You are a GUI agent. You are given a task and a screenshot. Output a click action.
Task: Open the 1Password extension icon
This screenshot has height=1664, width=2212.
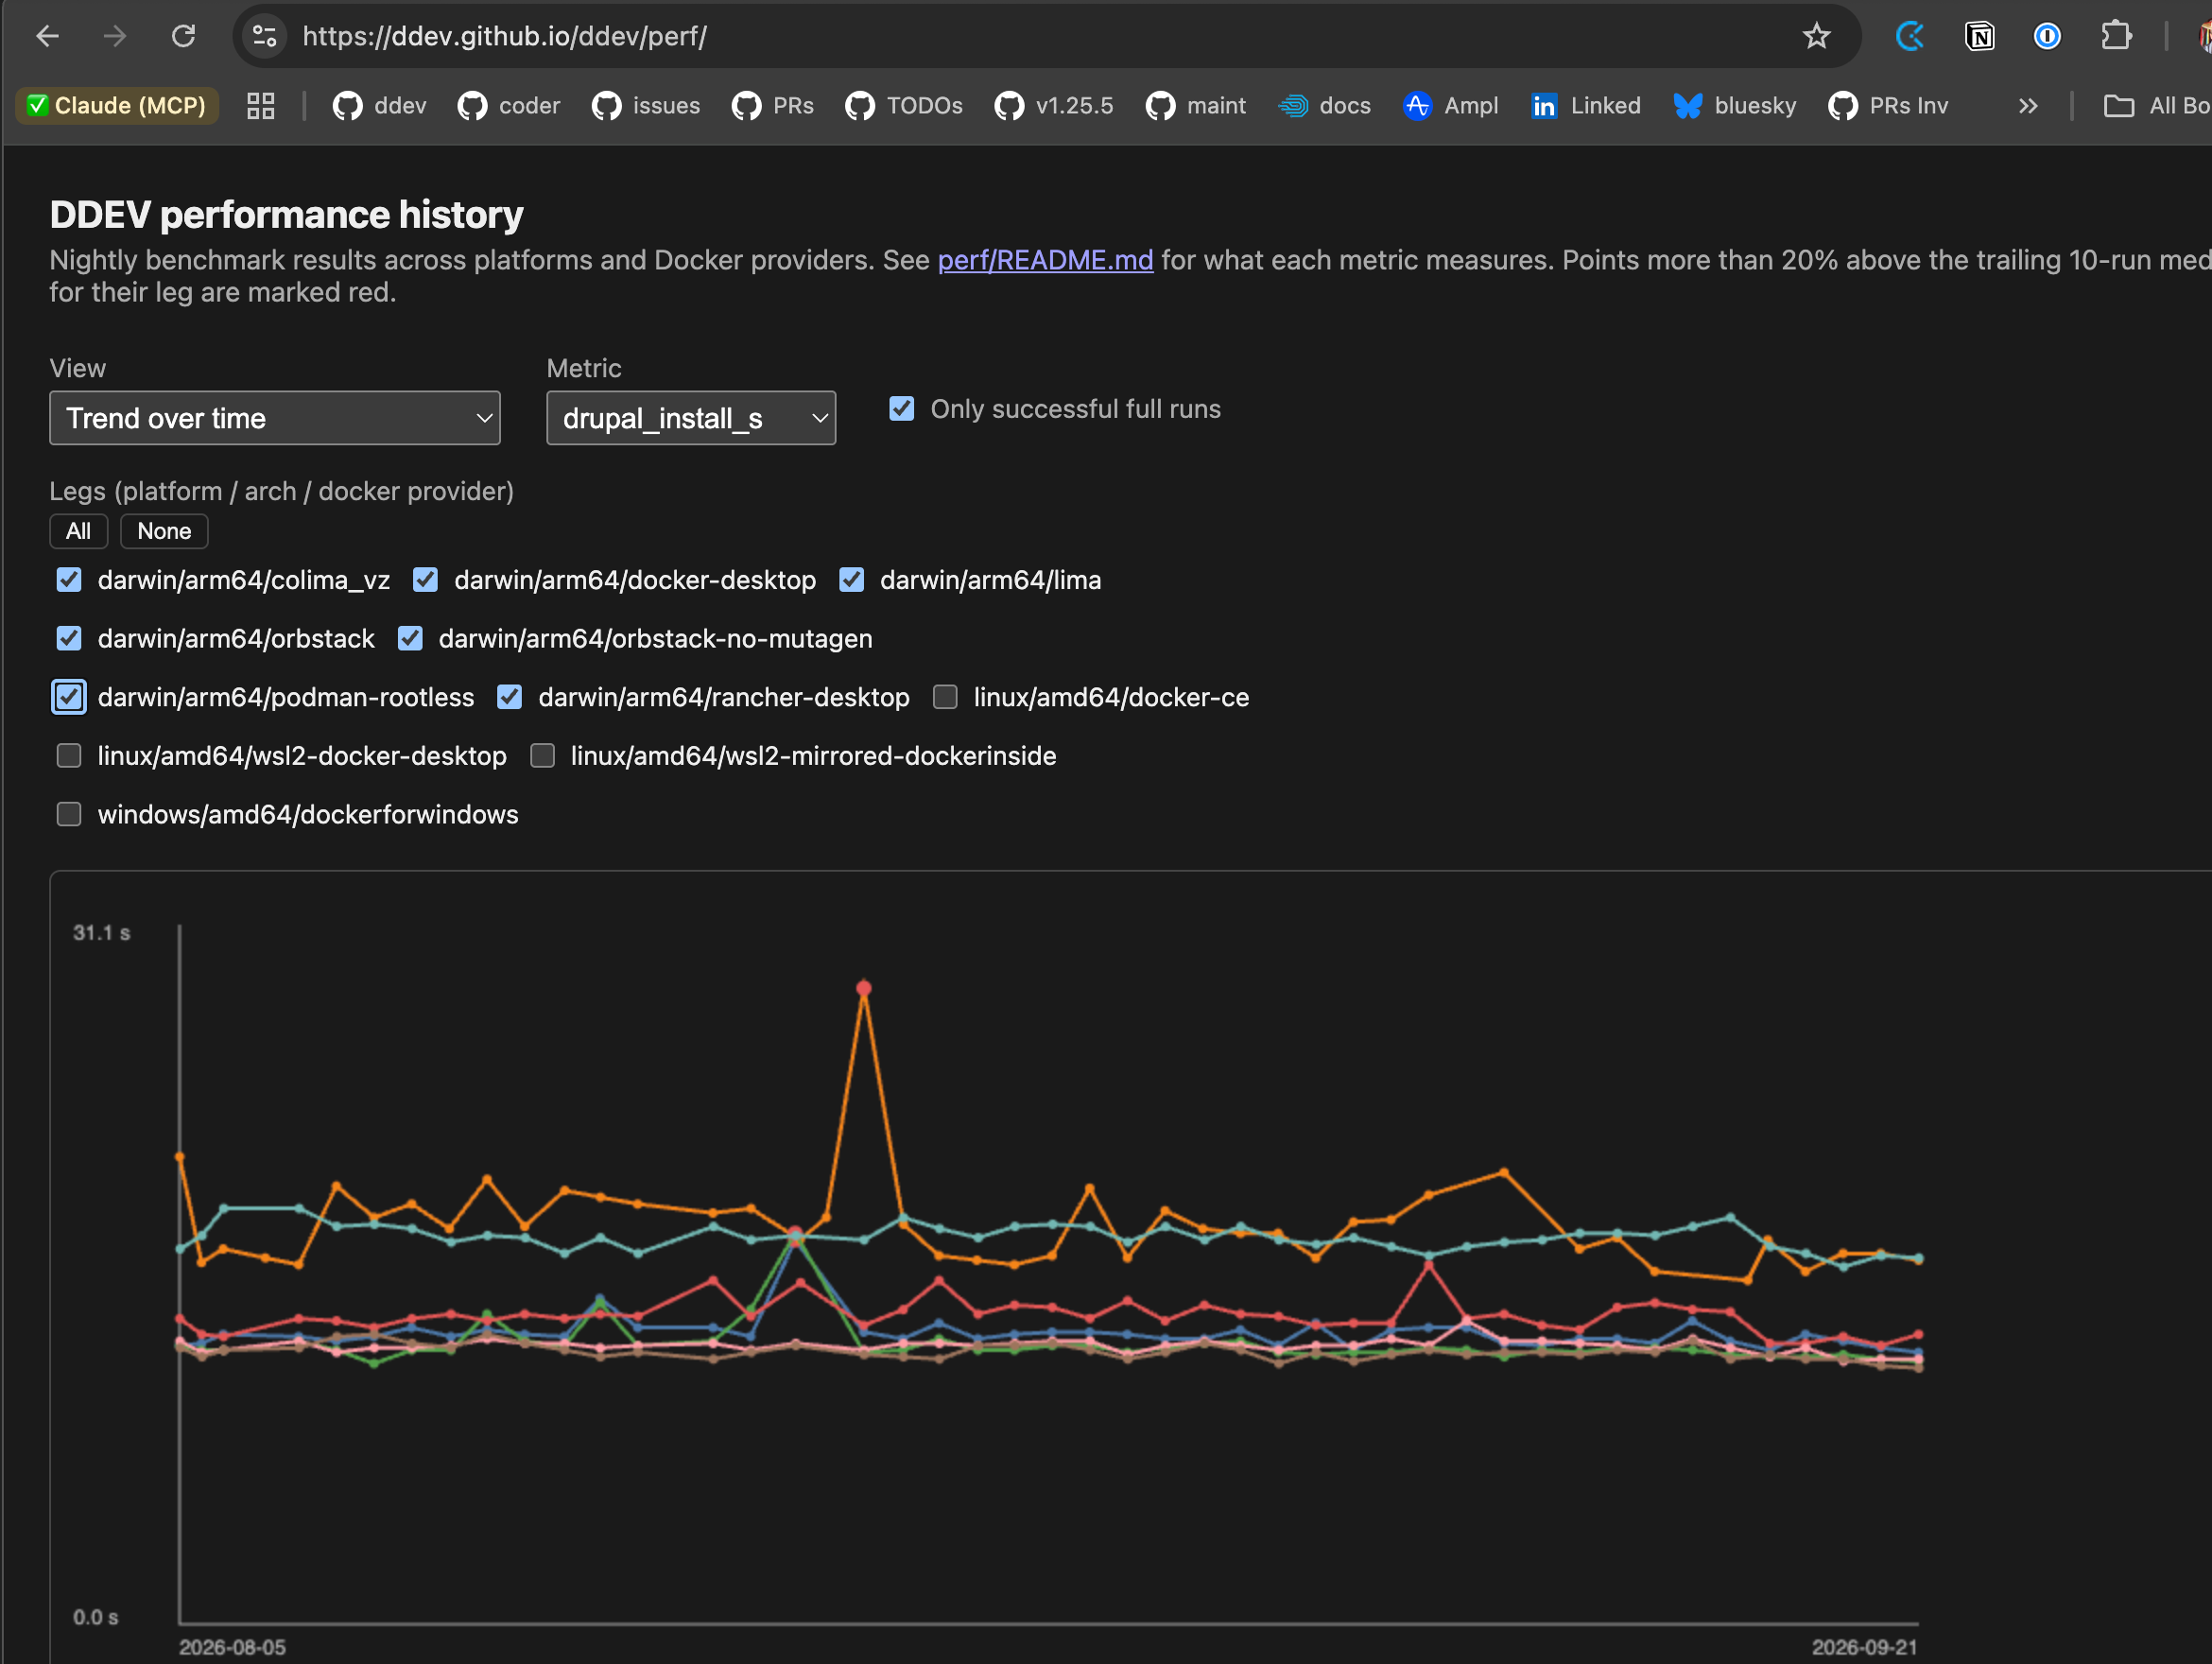[x=2047, y=36]
